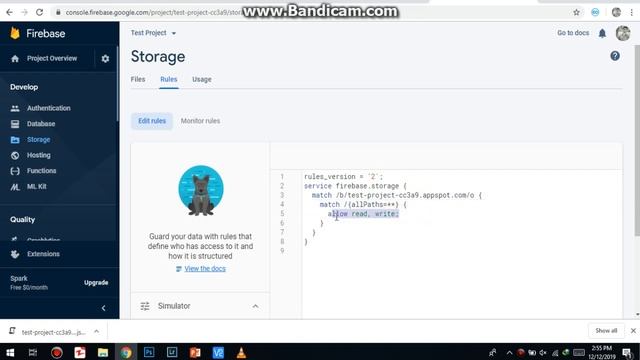Select Edit rules view
This screenshot has width=640, height=360.
pyautogui.click(x=152, y=121)
